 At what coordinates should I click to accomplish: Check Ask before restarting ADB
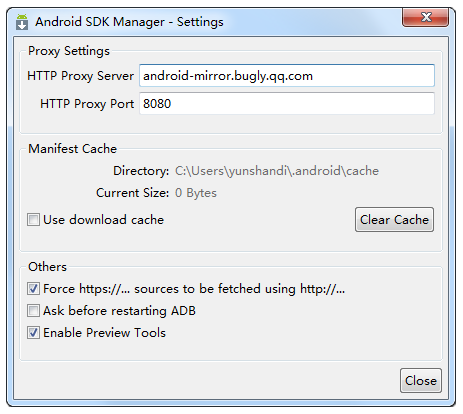pos(33,311)
